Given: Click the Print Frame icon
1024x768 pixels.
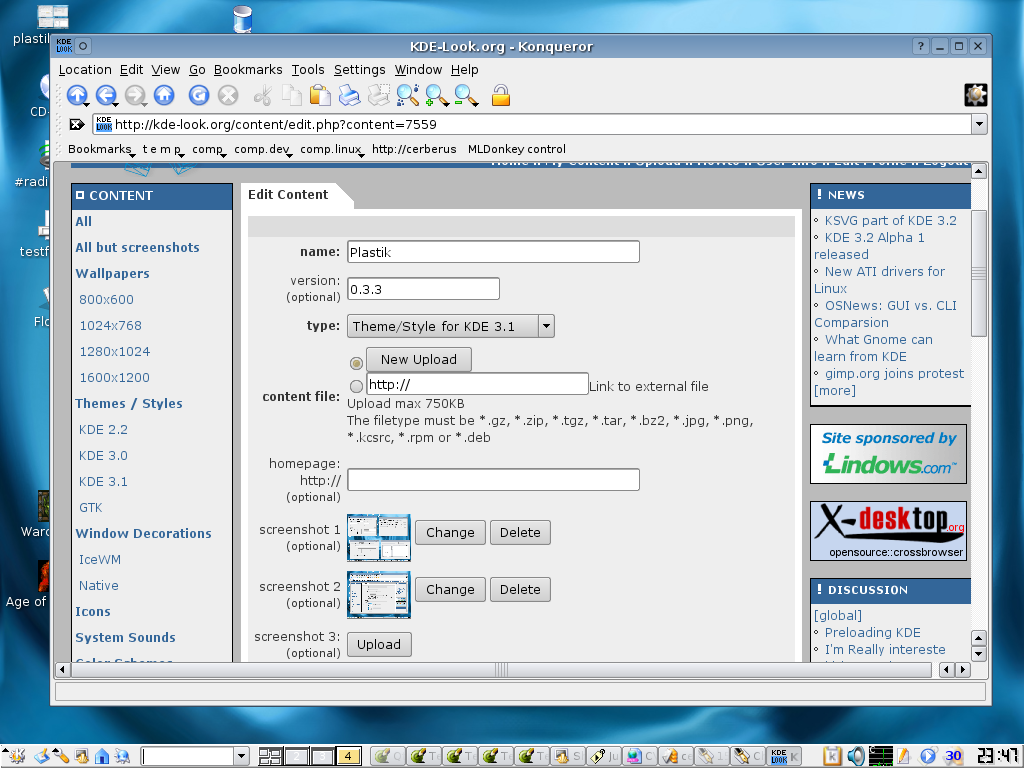Looking at the screenshot, I should click(379, 96).
